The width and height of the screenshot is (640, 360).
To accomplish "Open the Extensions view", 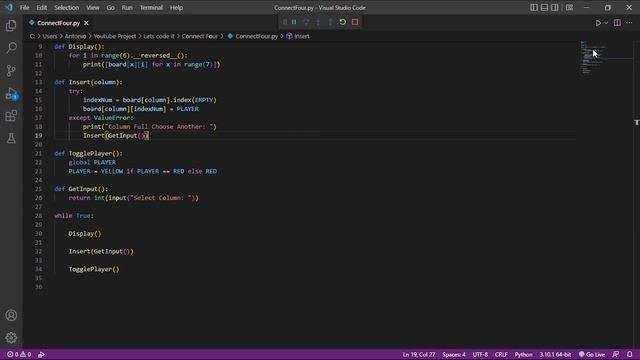I will [11, 116].
